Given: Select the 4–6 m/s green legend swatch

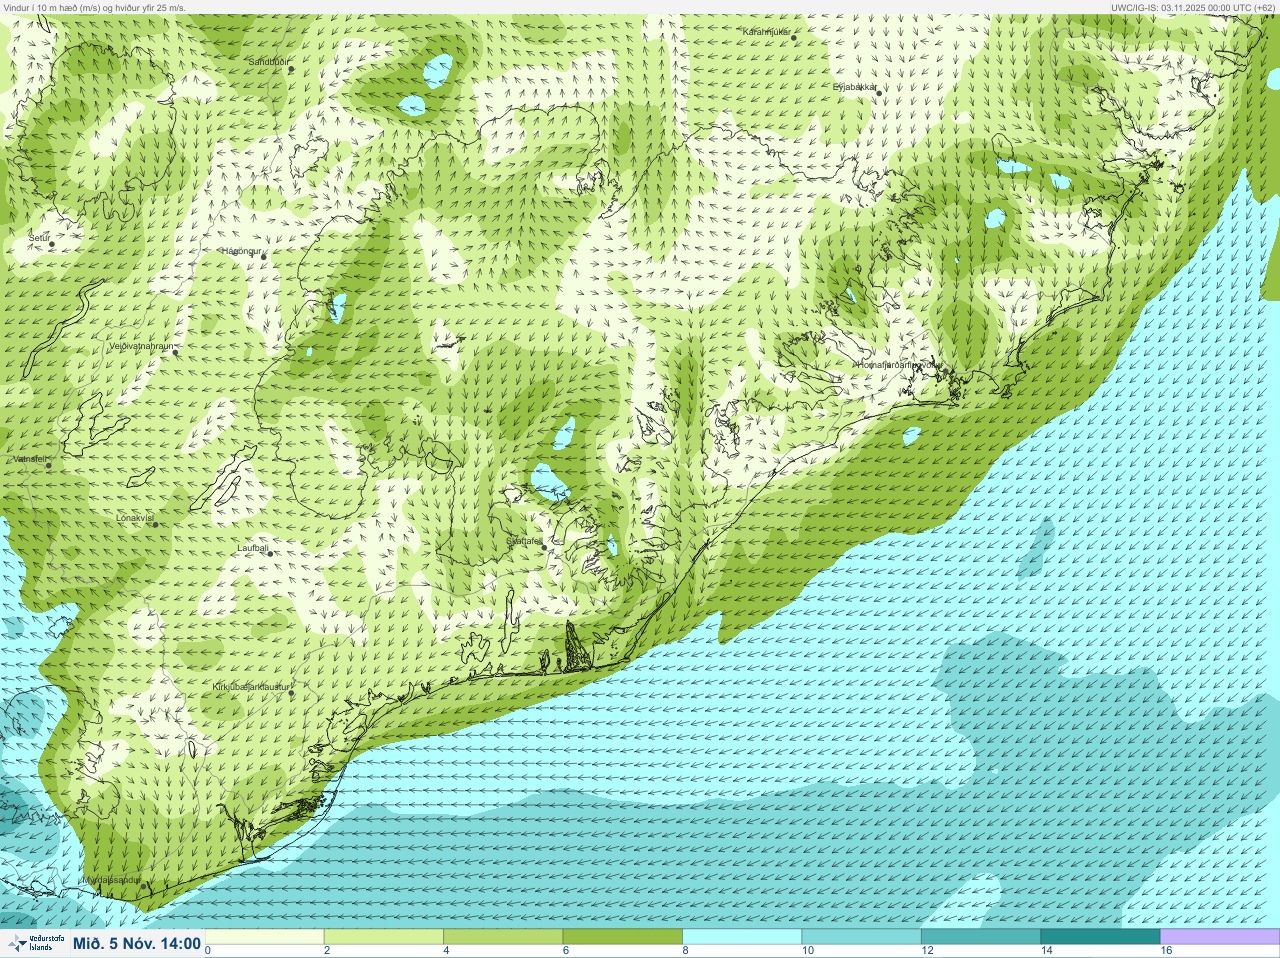Looking at the screenshot, I should pos(503,937).
